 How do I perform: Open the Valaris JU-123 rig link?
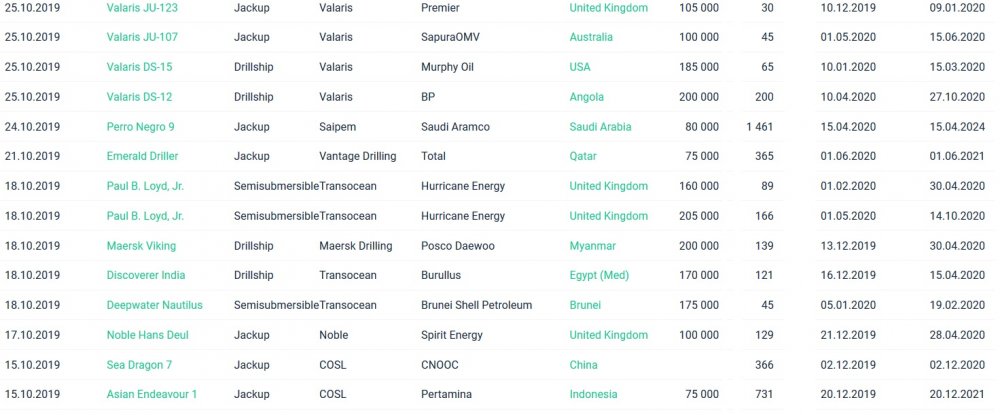pos(142,8)
